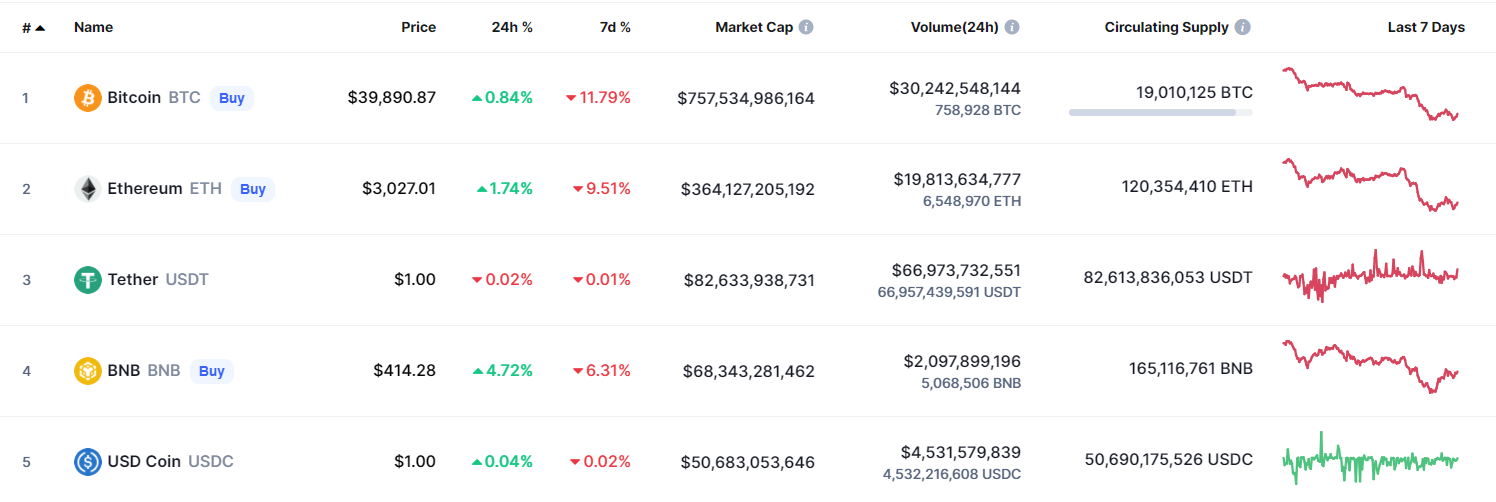Click the 6,548,970 ETH volume figure
This screenshot has width=1496, height=502.
coord(972,201)
